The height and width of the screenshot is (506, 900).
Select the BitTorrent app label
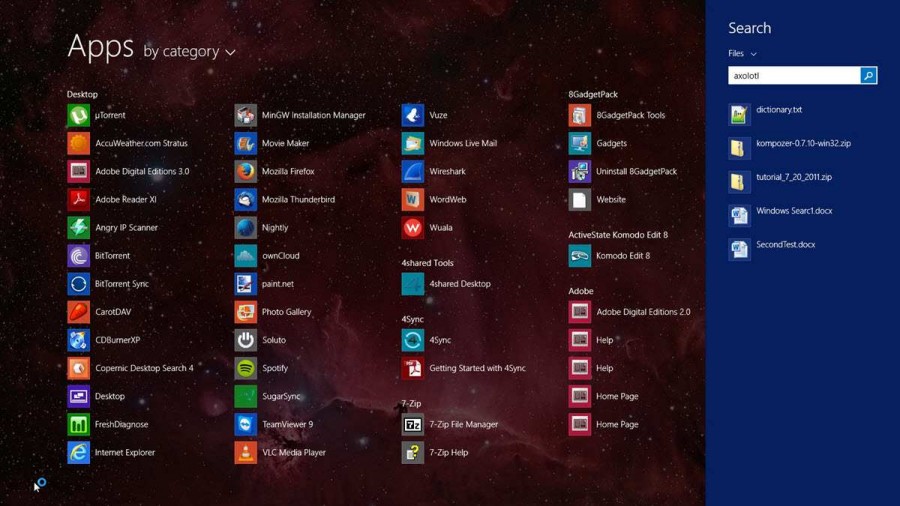pos(112,256)
